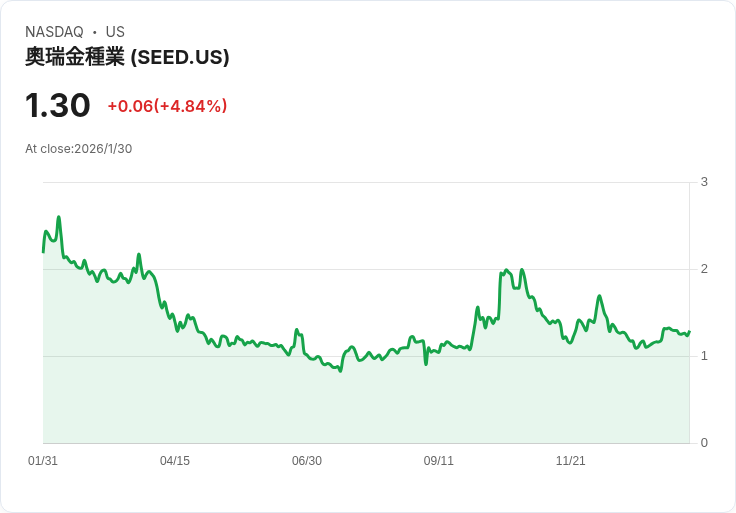Click the 1.30 current price

(58, 105)
